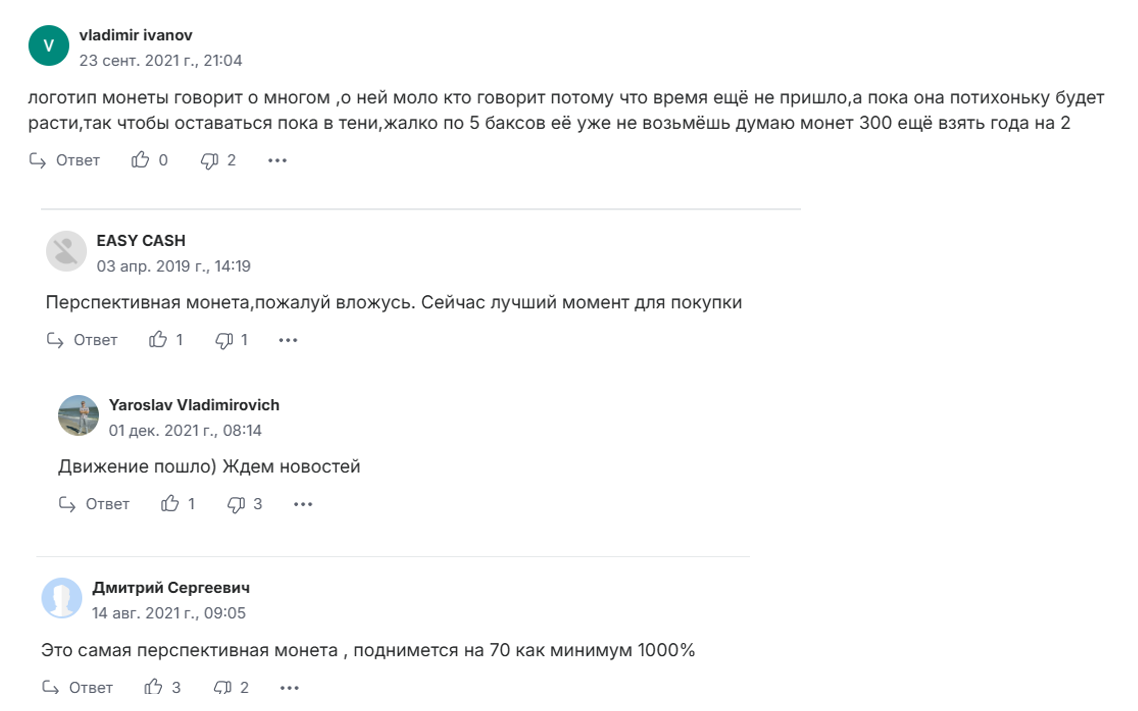Screen dimensions: 1138x711
Task: Dislike Yaroslav Vladimirovich's comment
Action: point(236,504)
